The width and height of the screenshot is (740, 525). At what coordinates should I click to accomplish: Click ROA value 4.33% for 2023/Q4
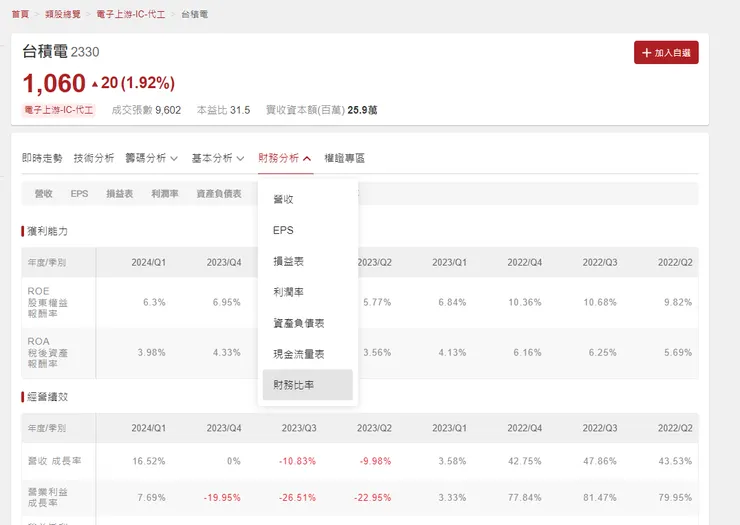point(227,352)
